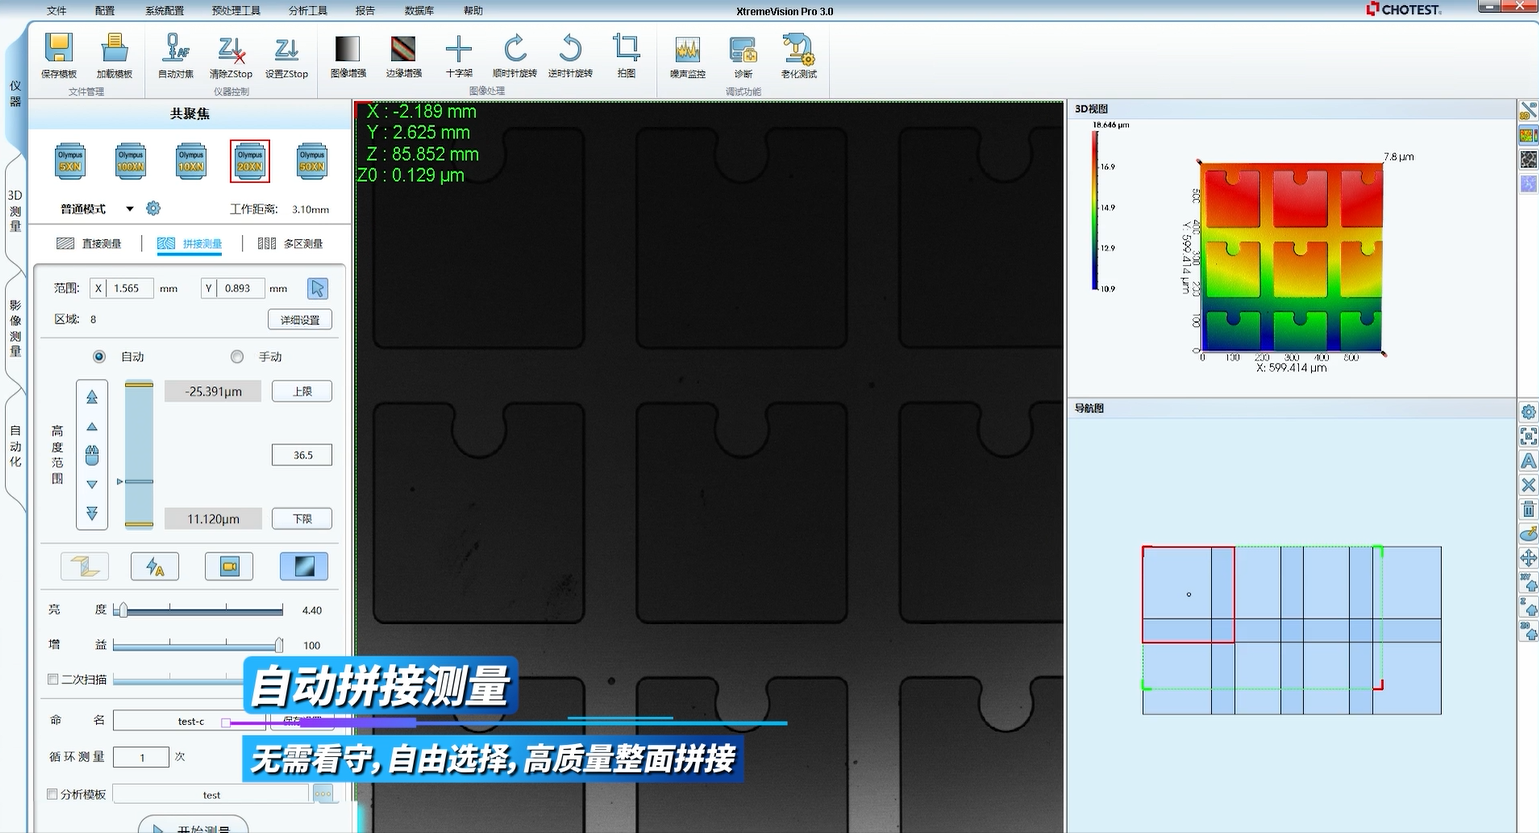Switch to the 多区测量 tab
The image size is (1539, 833).
tap(291, 244)
